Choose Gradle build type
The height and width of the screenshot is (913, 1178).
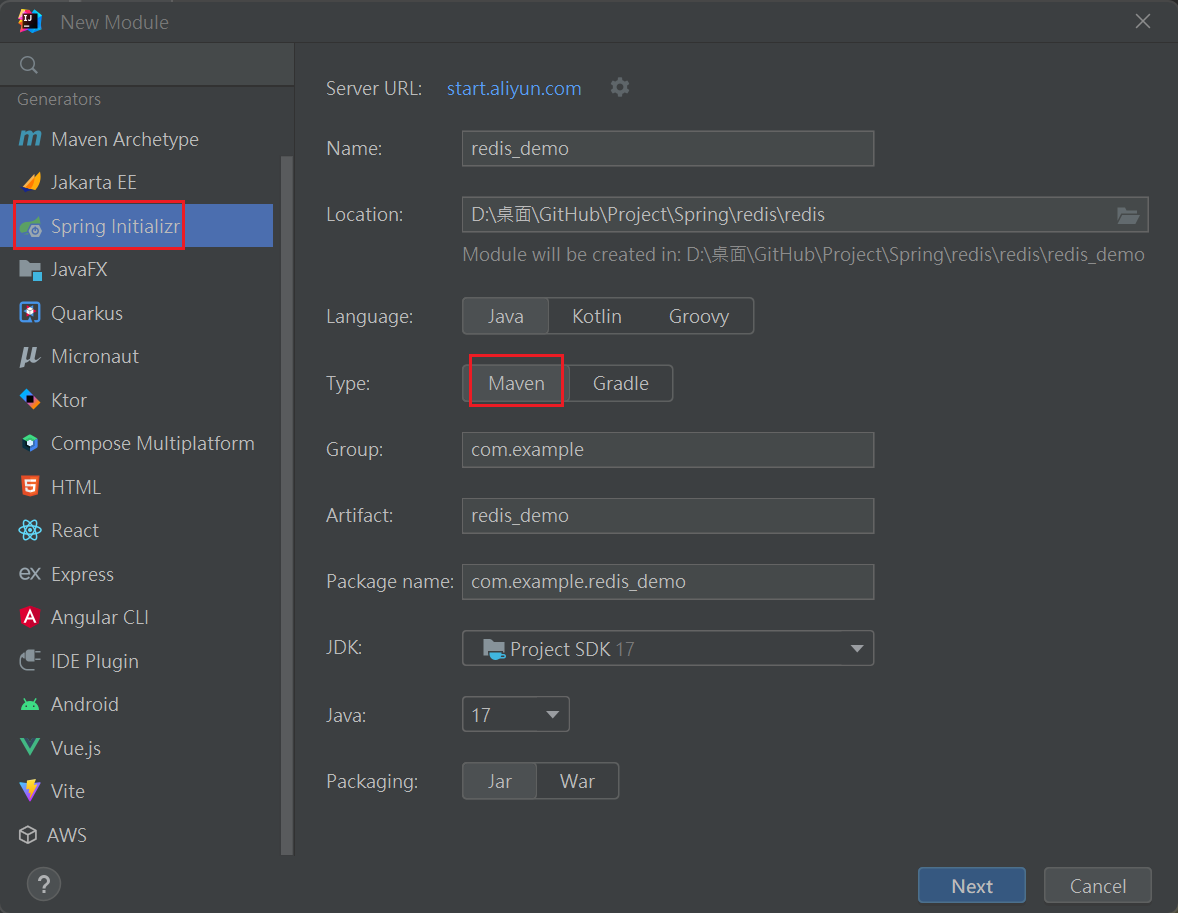click(x=621, y=383)
